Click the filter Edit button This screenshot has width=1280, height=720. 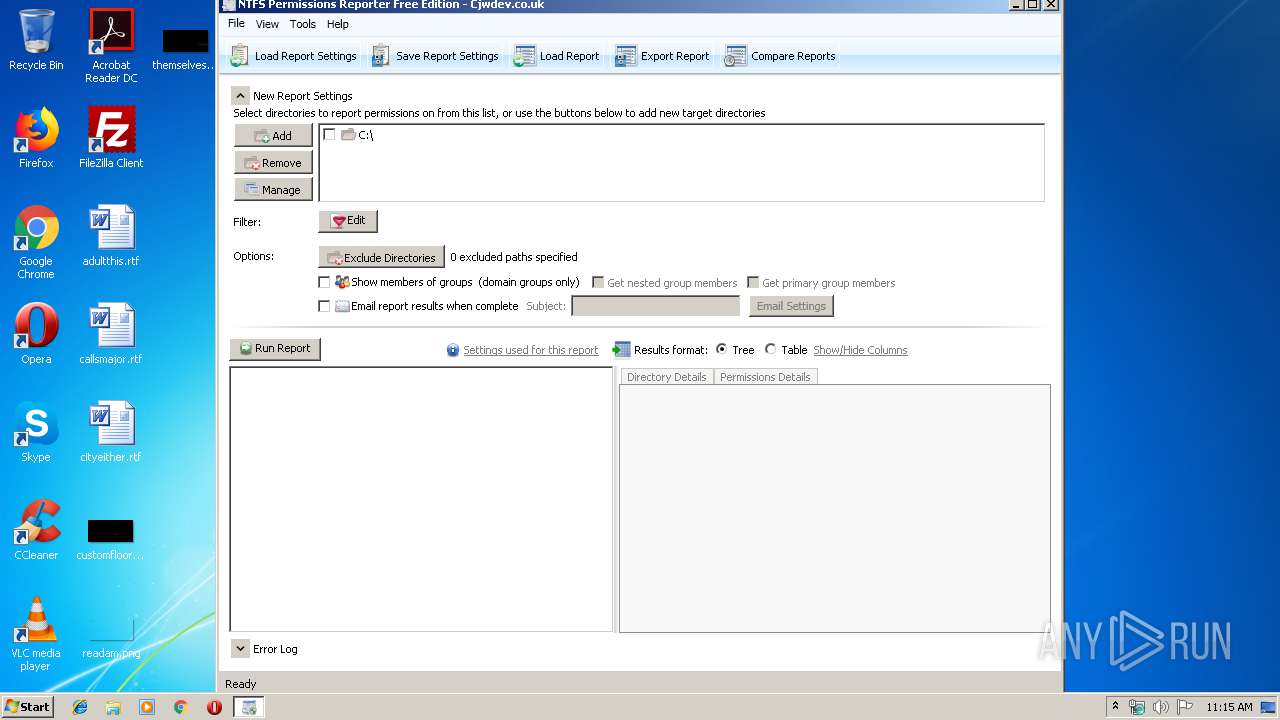tap(348, 221)
